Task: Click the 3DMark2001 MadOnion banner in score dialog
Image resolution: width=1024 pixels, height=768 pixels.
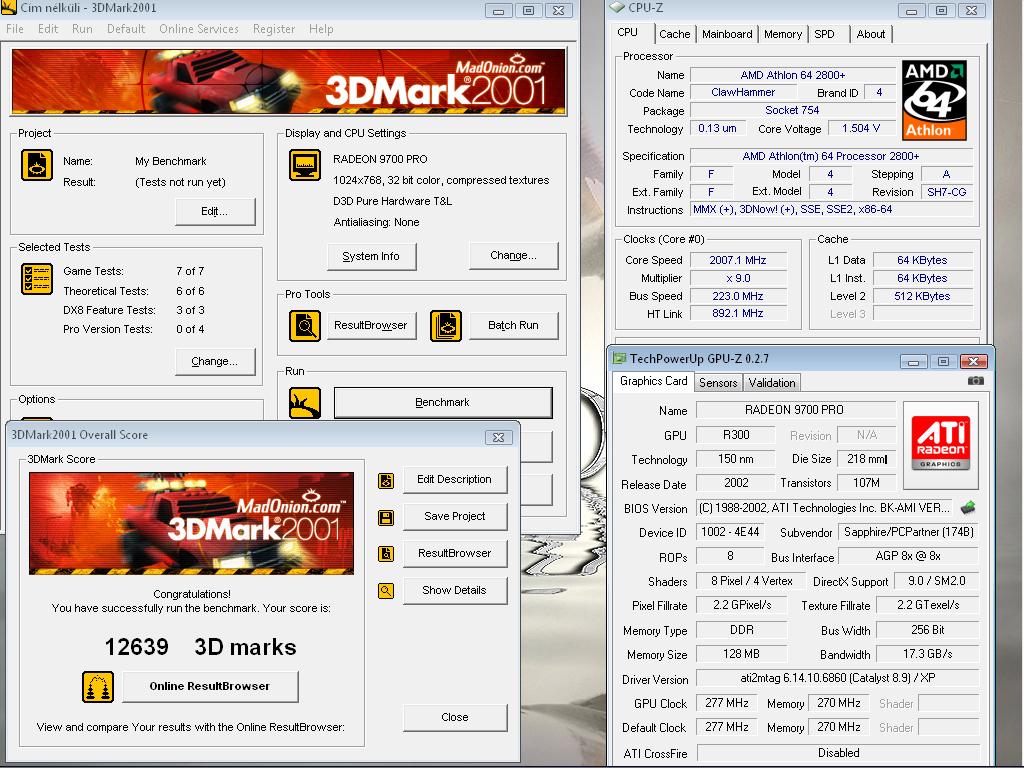Action: click(x=191, y=523)
